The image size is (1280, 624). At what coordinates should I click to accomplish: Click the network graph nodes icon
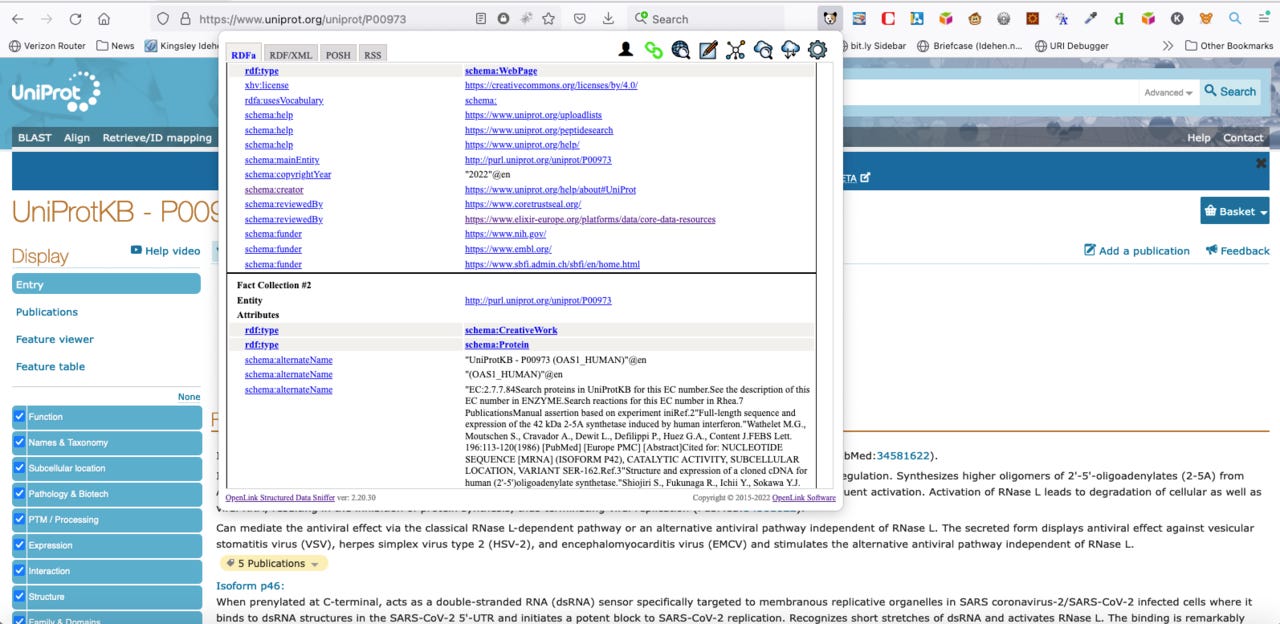[x=736, y=49]
